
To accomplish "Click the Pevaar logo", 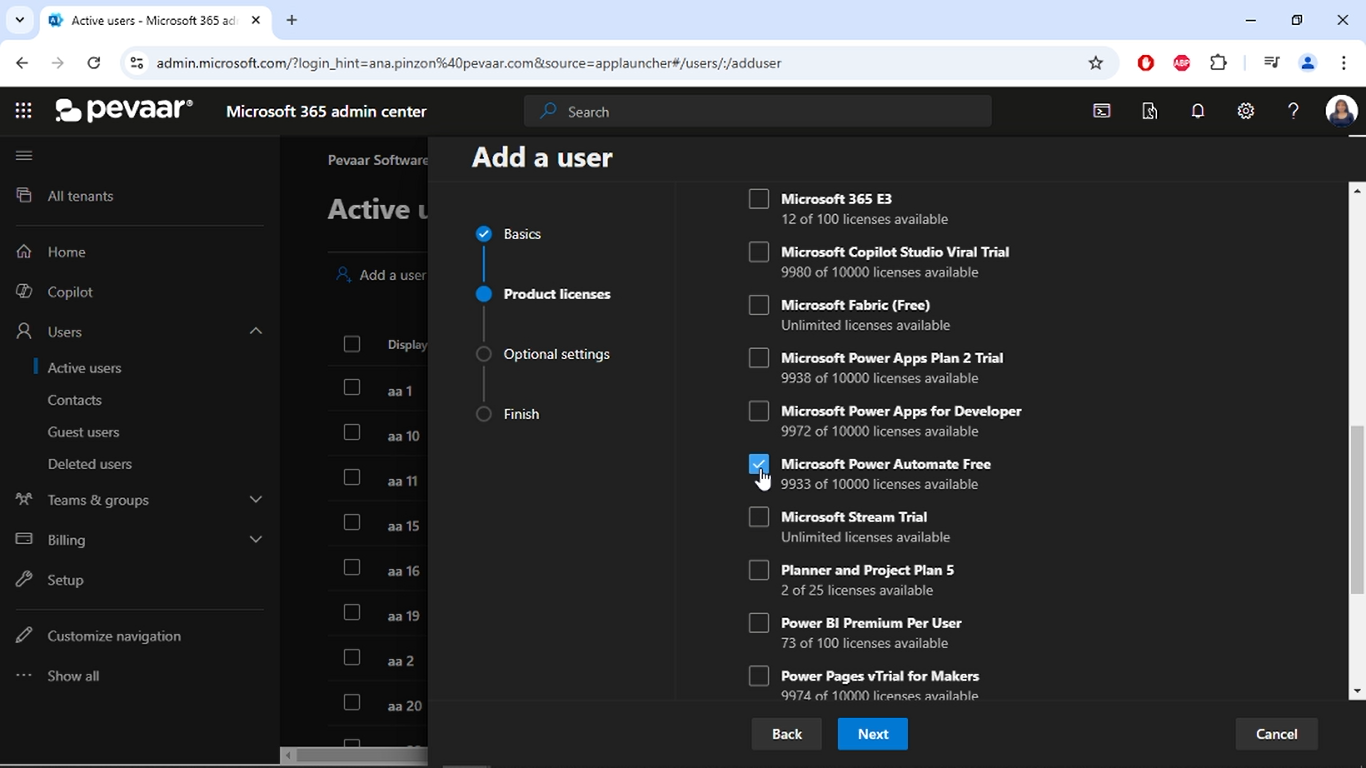I will [124, 110].
